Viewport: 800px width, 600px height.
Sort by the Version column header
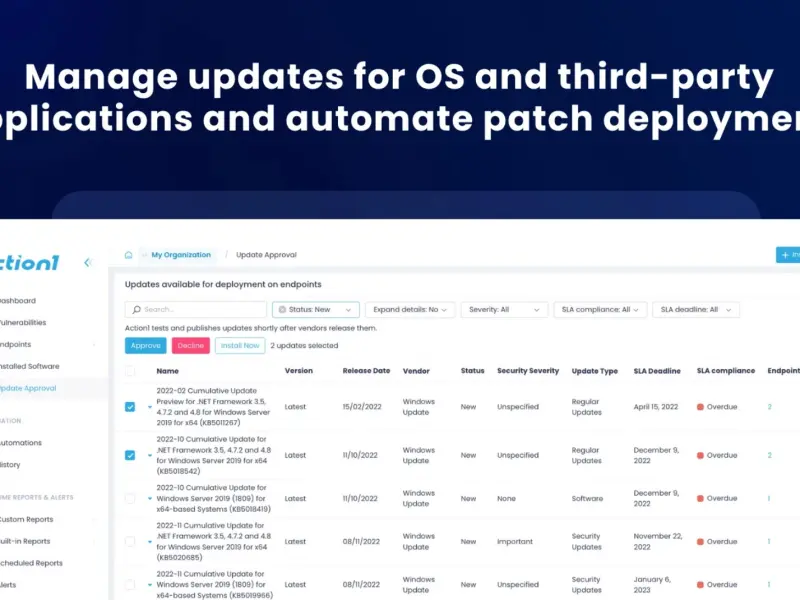click(x=299, y=371)
